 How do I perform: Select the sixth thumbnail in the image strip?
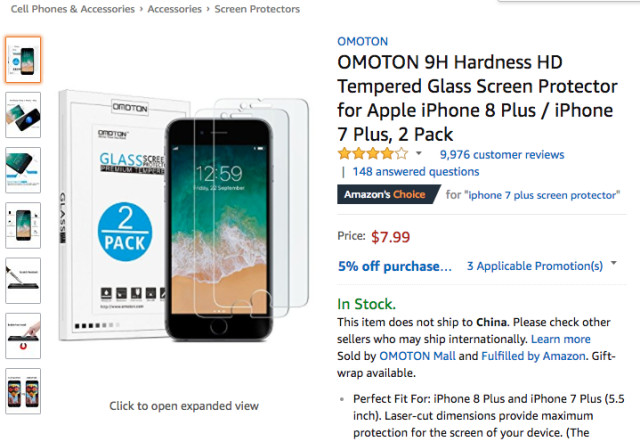tap(23, 335)
